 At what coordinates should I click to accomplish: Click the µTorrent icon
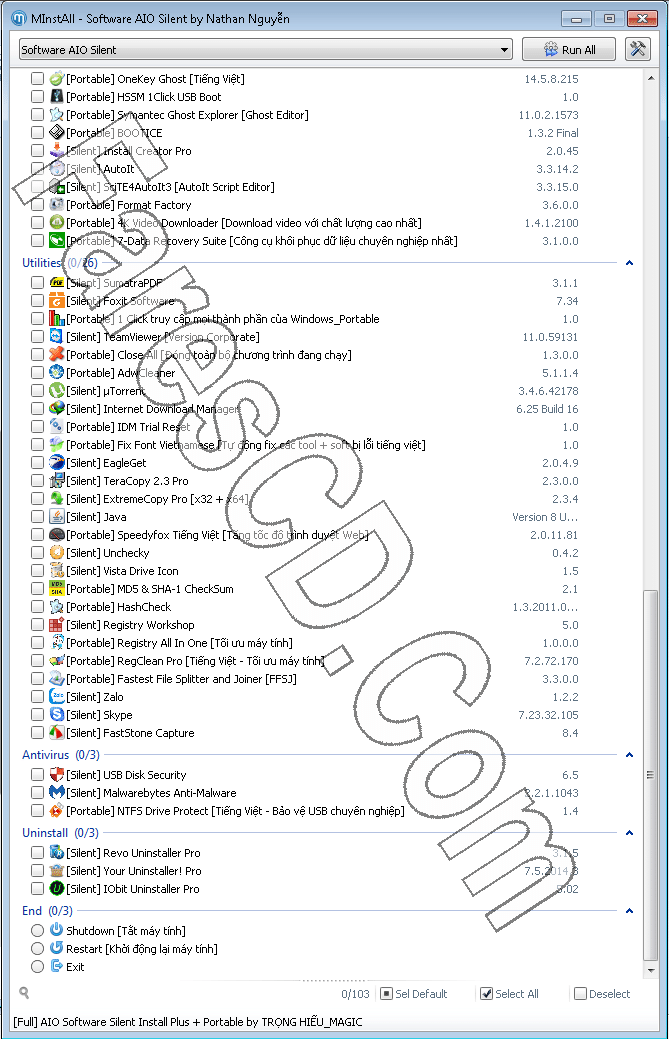tap(57, 391)
